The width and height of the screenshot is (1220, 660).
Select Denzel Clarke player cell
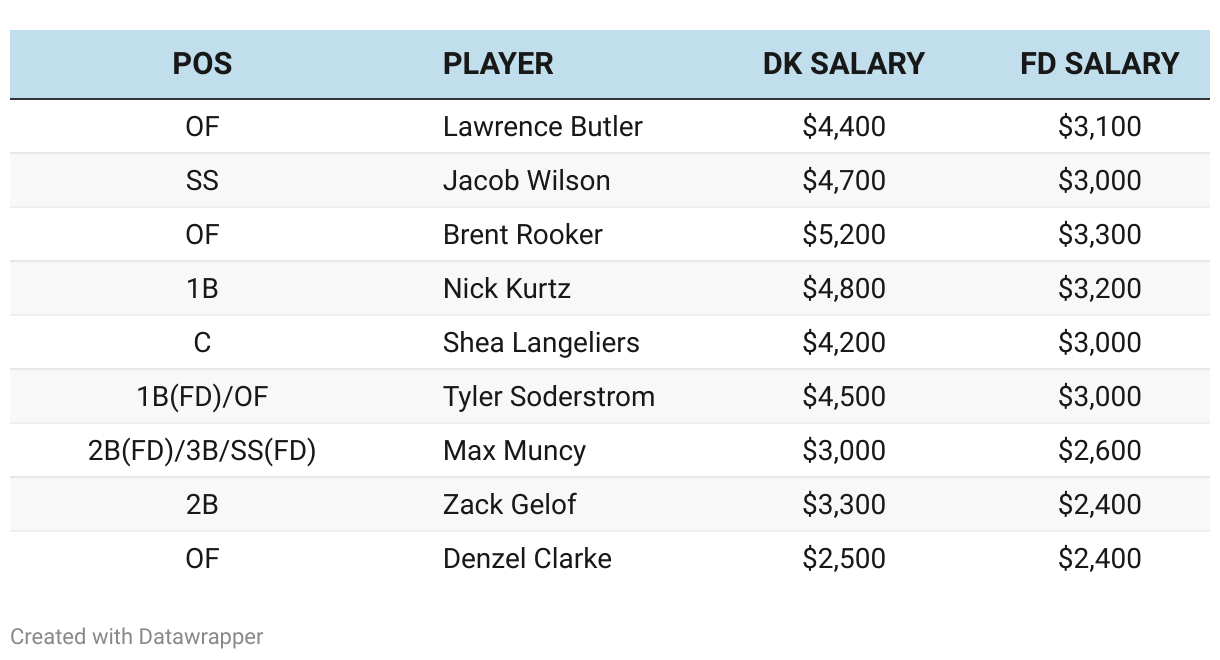tap(527, 558)
